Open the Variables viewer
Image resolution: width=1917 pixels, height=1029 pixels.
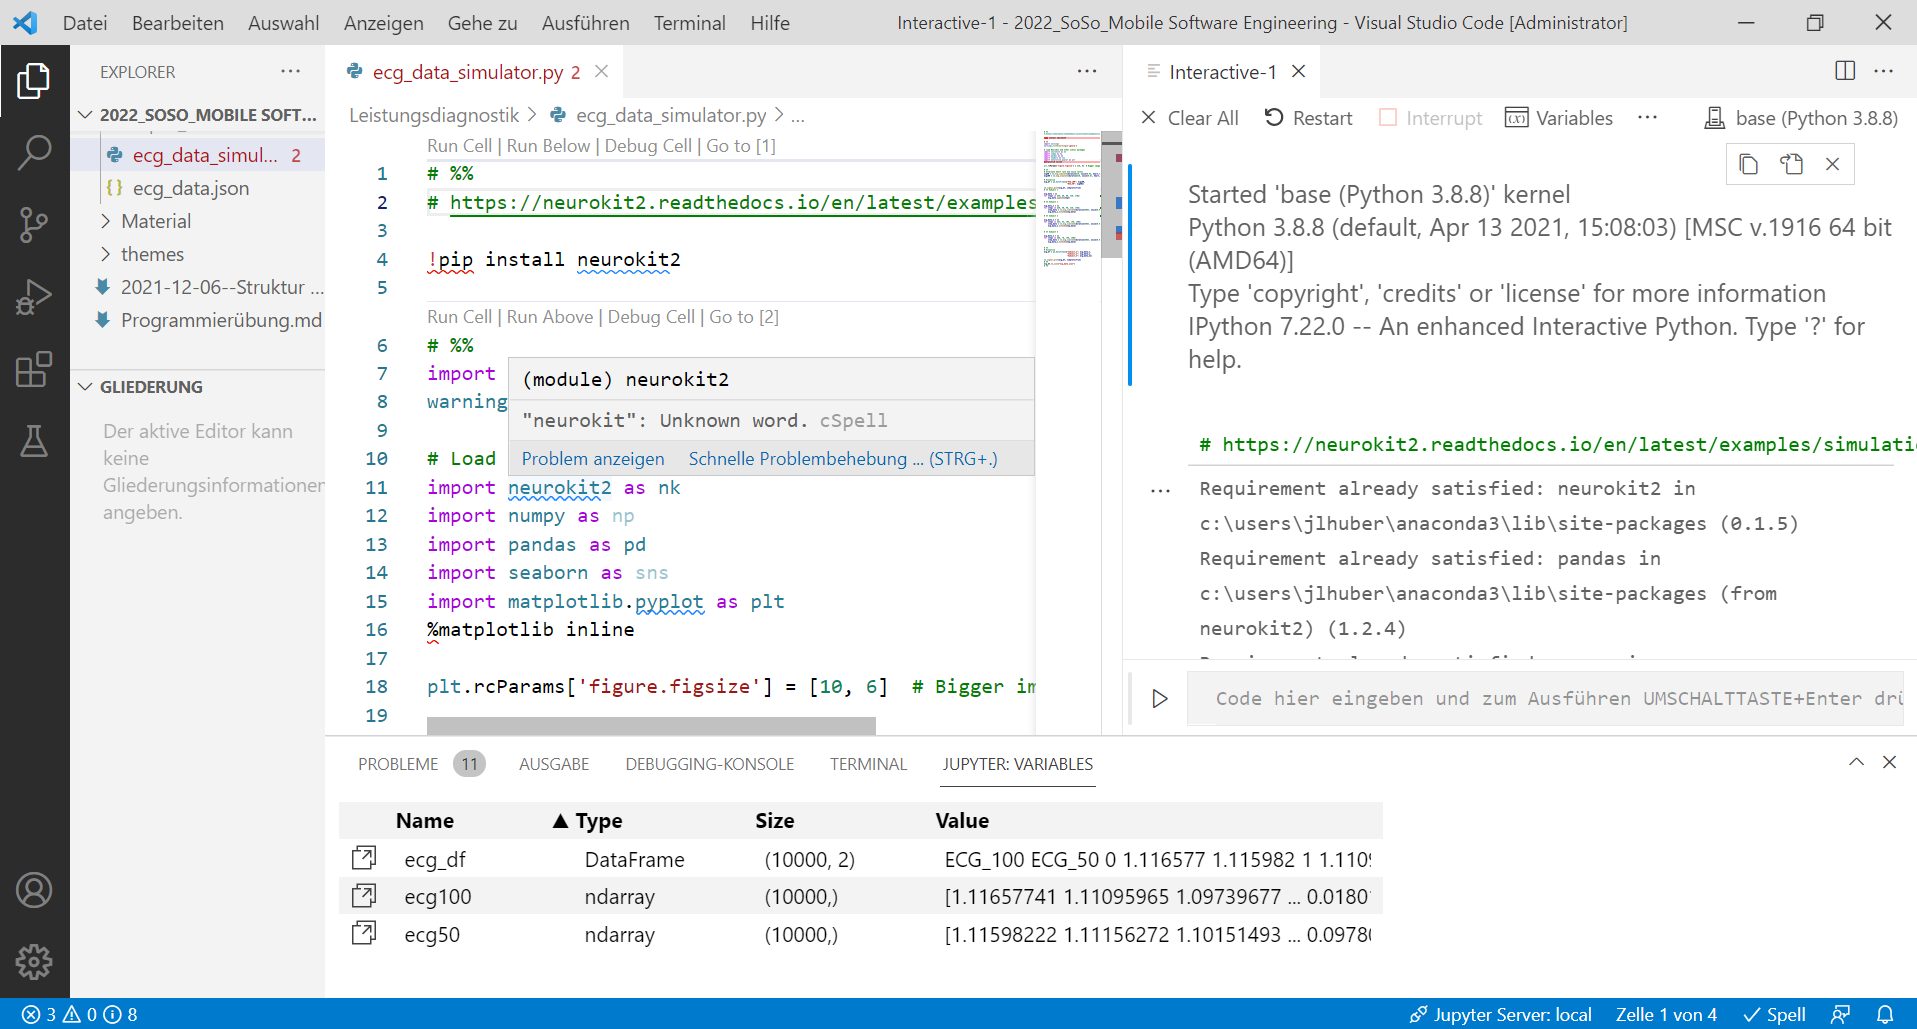click(x=1559, y=118)
